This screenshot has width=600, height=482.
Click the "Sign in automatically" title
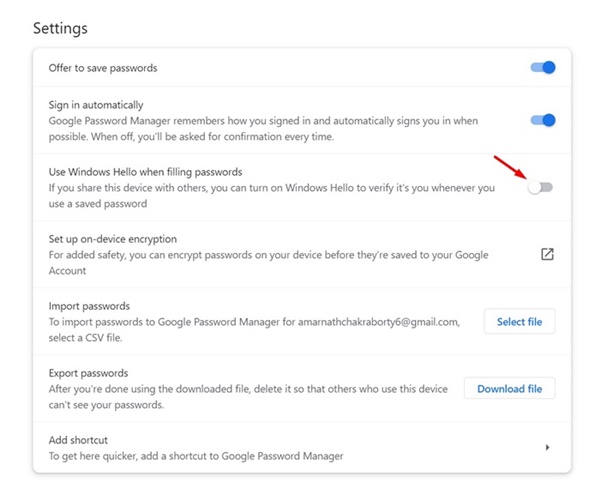pyautogui.click(x=96, y=104)
